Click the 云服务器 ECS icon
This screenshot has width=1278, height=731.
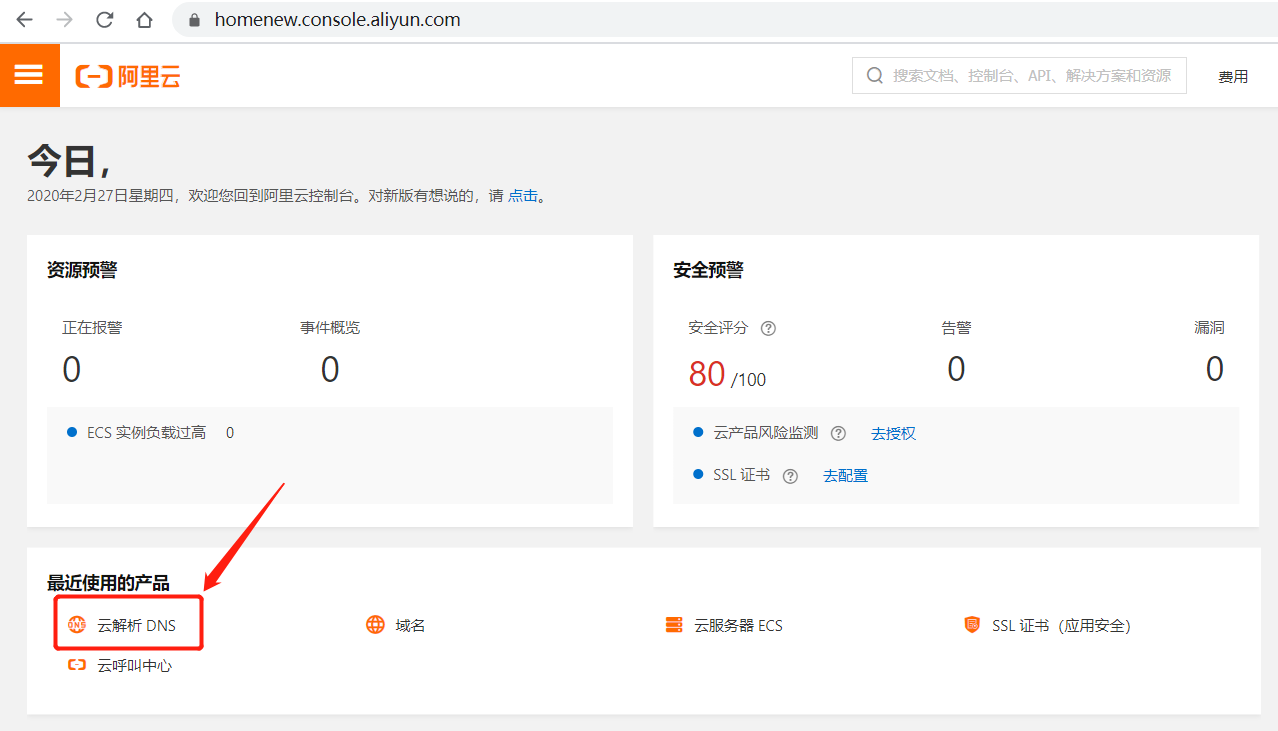[674, 625]
